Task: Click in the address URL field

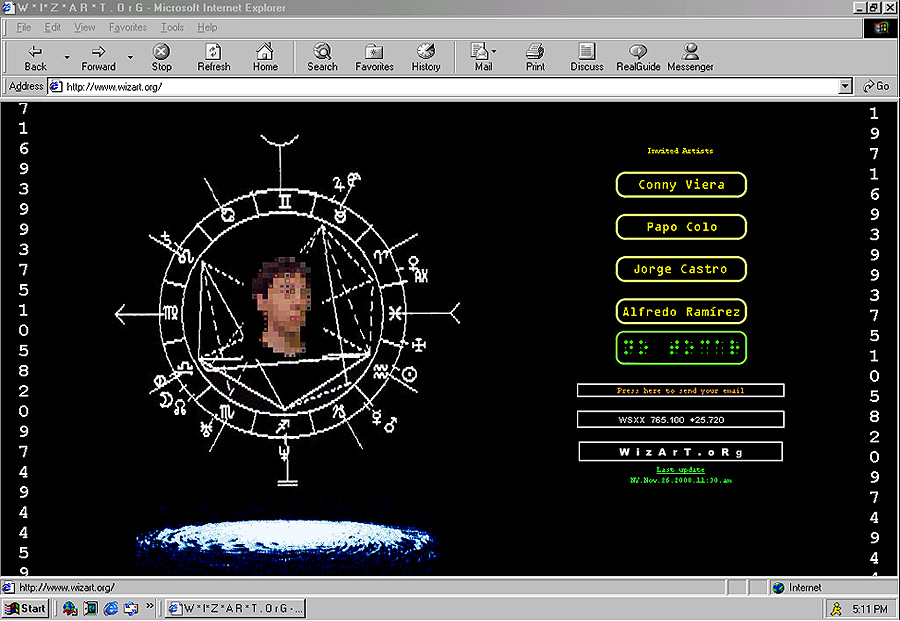Action: 448,87
